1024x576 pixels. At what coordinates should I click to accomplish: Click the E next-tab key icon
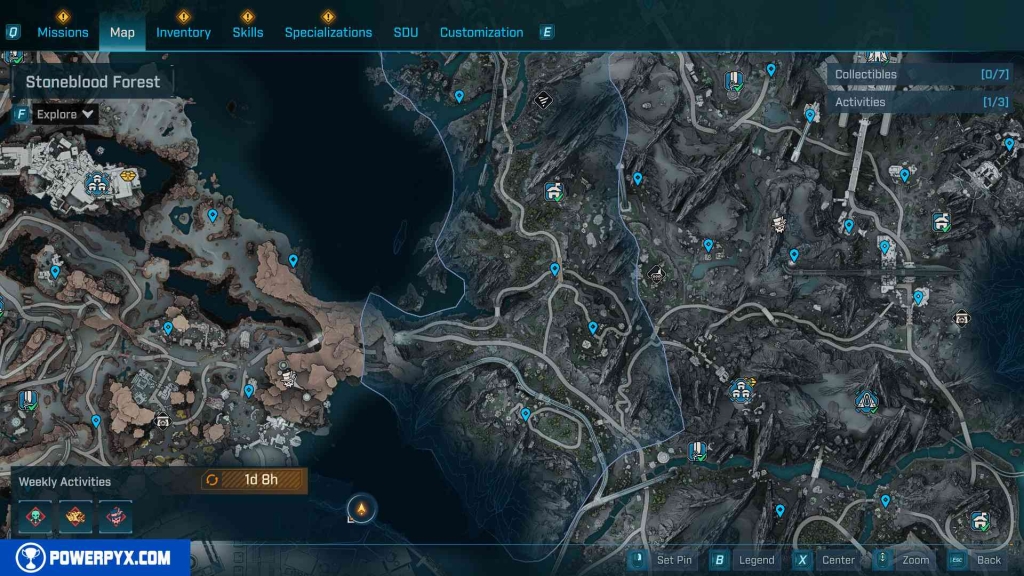pyautogui.click(x=547, y=32)
